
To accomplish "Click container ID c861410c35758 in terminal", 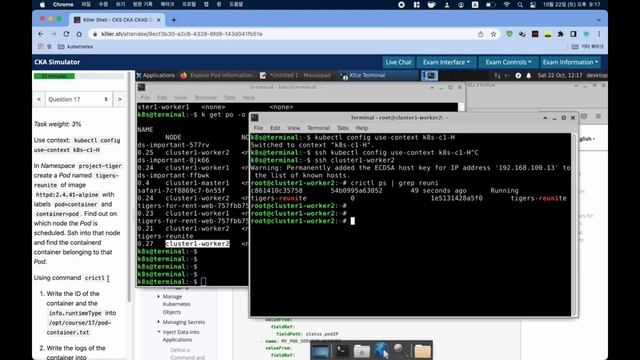I will [277, 191].
